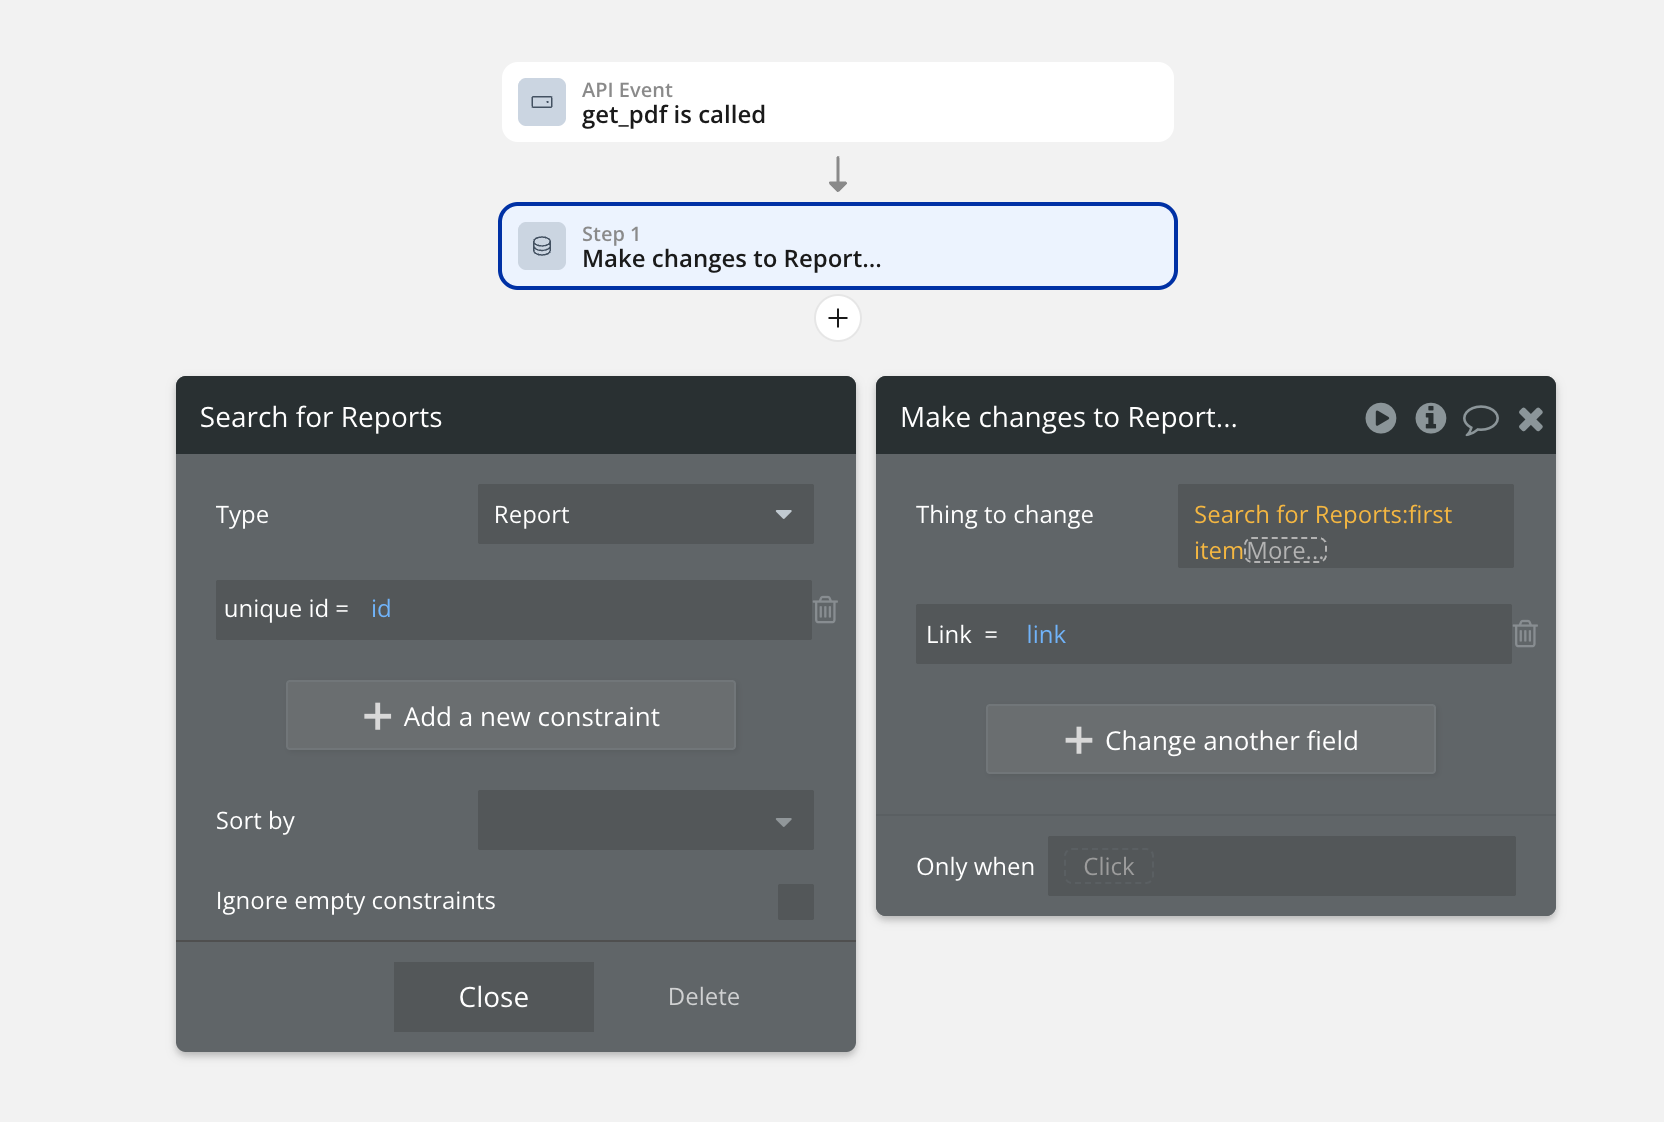
Task: Select the get_pdf is called event
Action: pyautogui.click(x=838, y=103)
